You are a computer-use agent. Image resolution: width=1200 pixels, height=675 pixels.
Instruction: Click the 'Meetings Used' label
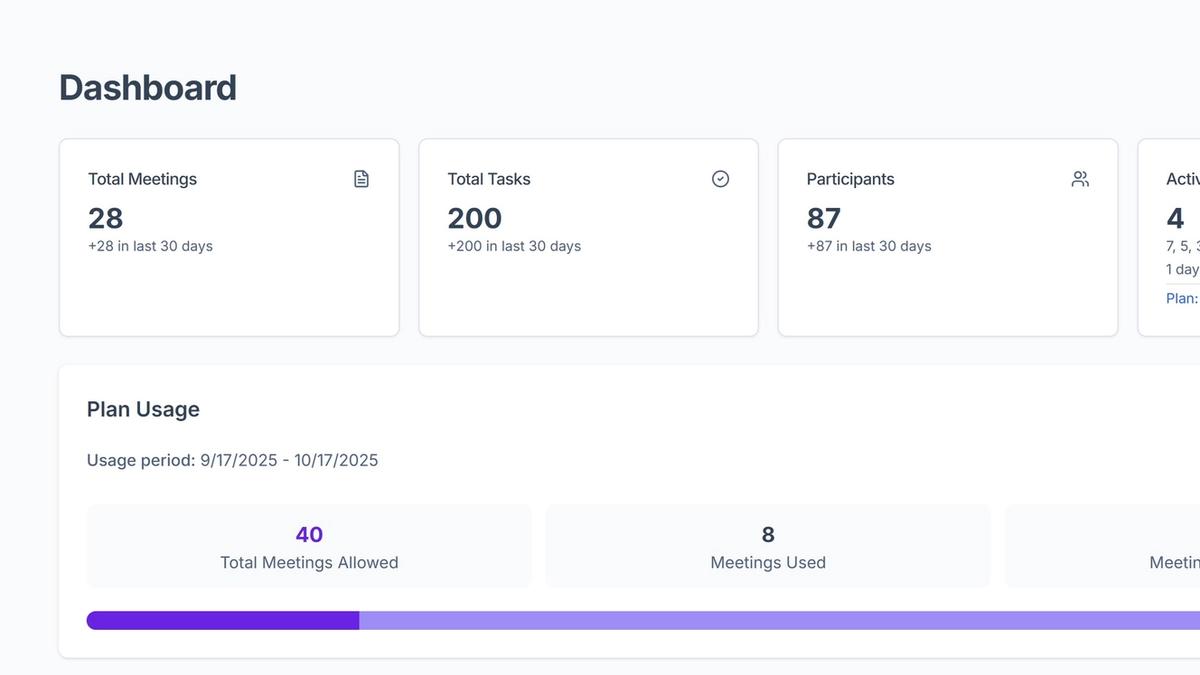768,563
